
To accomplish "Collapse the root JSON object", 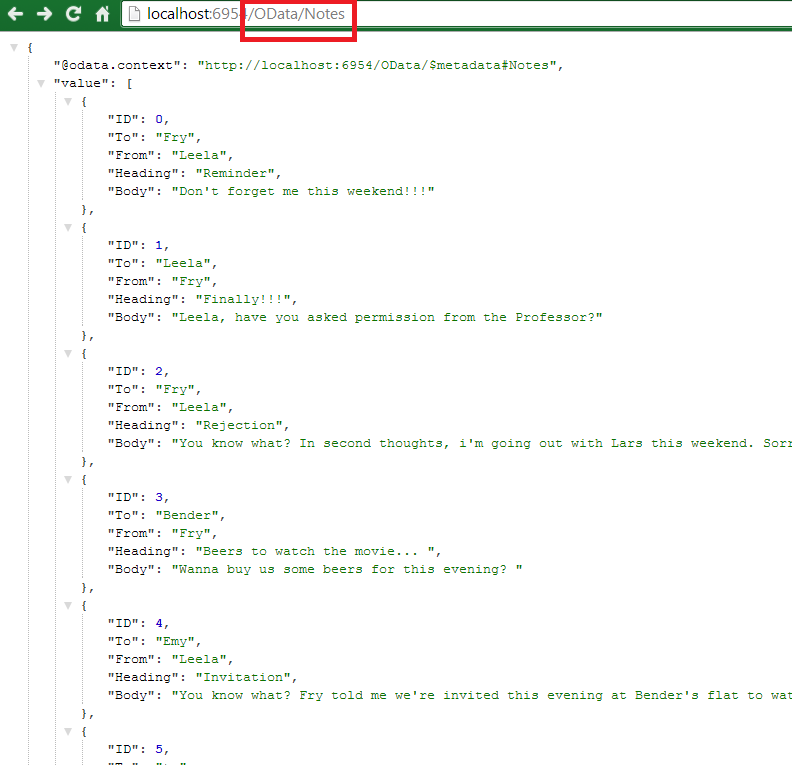I will point(14,47).
